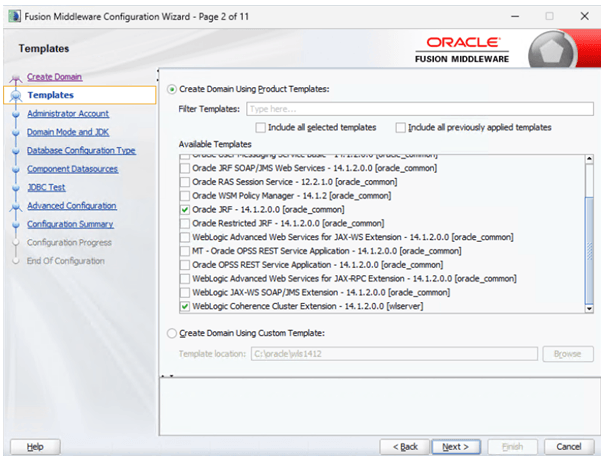Image resolution: width=601 pixels, height=456 pixels.
Task: Click Administrator Account step node bullet
Action: coord(16,114)
